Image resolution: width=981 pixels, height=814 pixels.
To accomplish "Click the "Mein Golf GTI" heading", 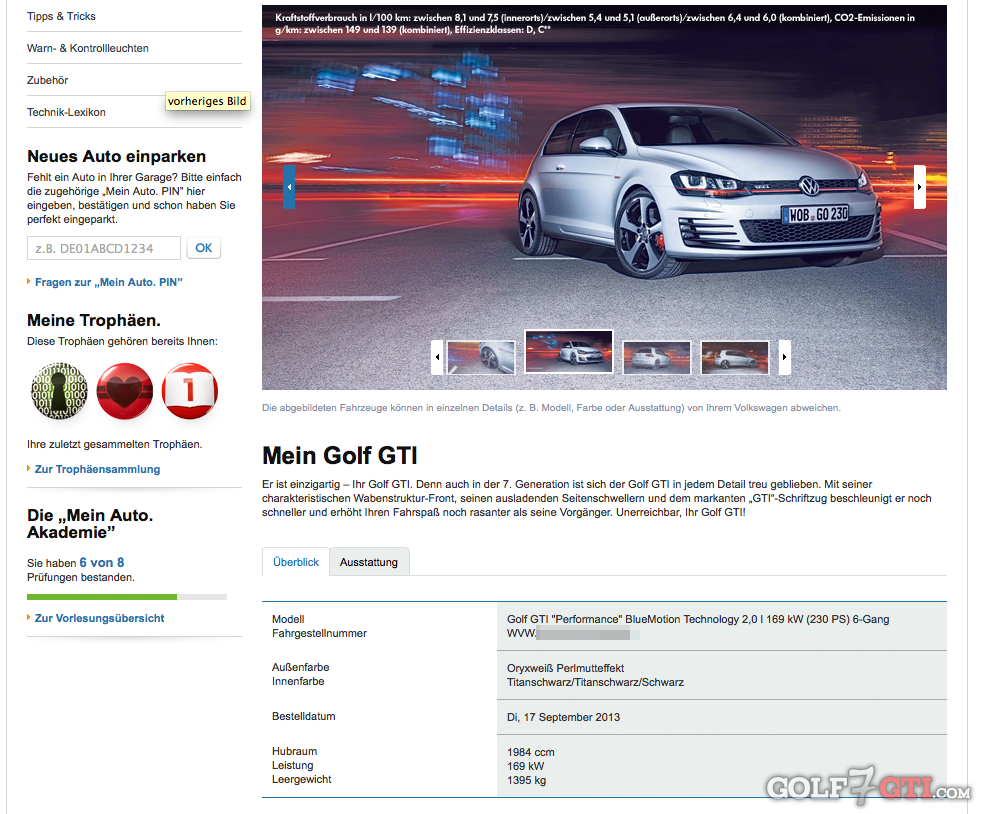I will [x=340, y=455].
